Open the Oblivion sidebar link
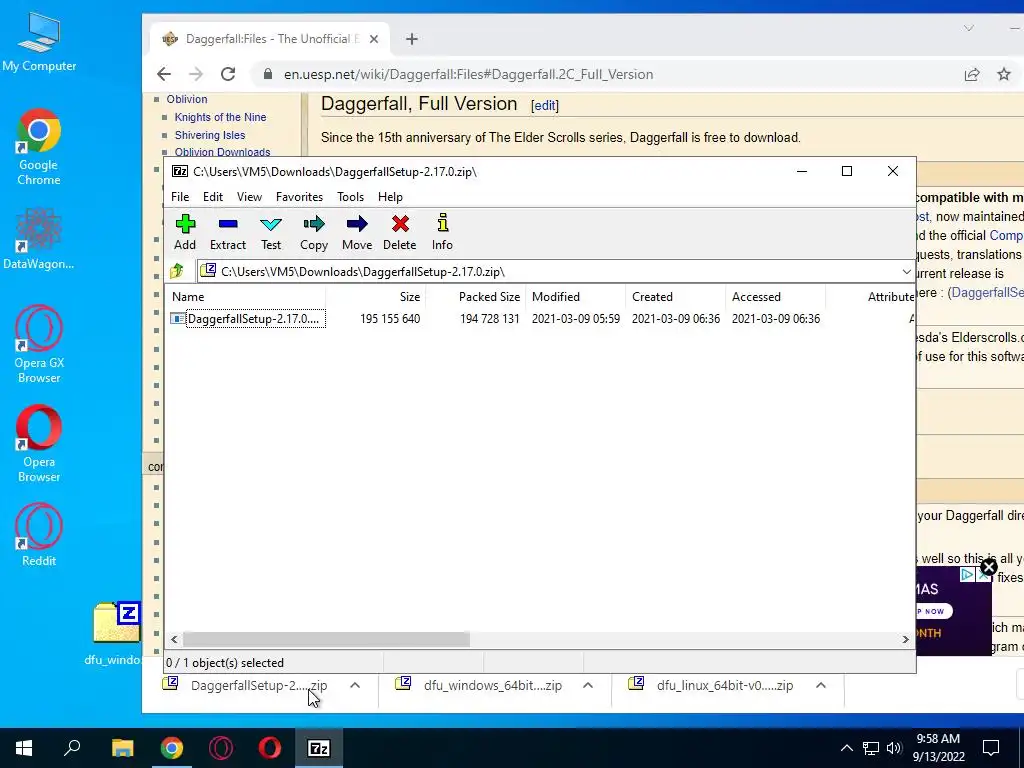The height and width of the screenshot is (768, 1024). (x=187, y=99)
